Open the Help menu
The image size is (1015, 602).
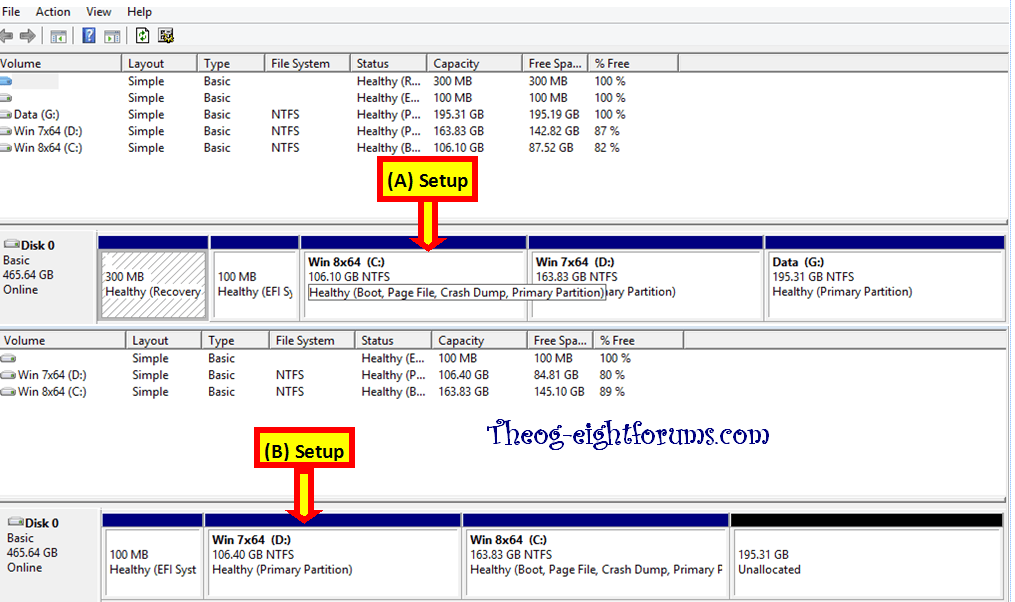click(139, 12)
